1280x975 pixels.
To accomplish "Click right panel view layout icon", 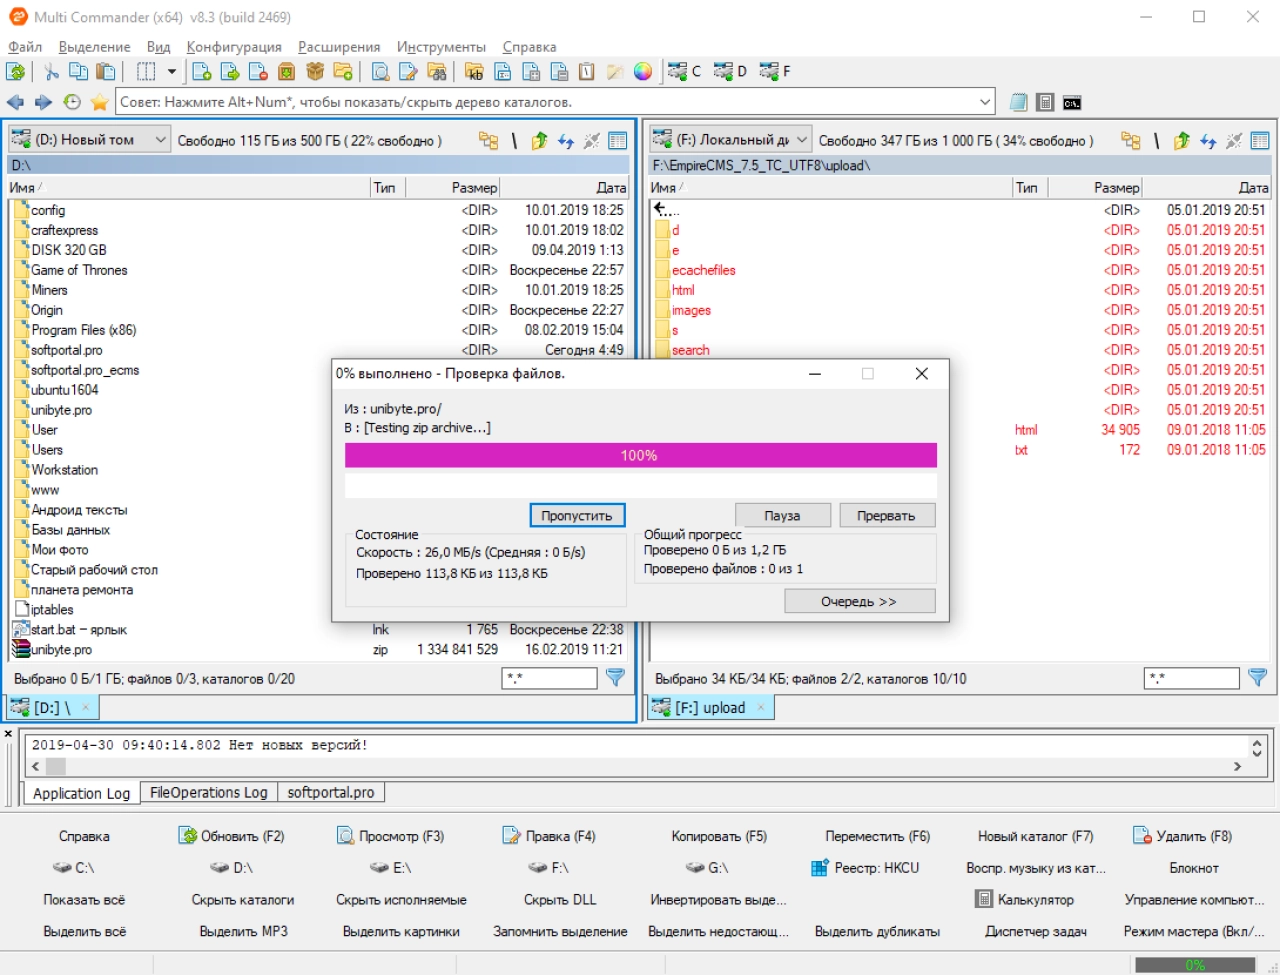I will click(x=1260, y=141).
